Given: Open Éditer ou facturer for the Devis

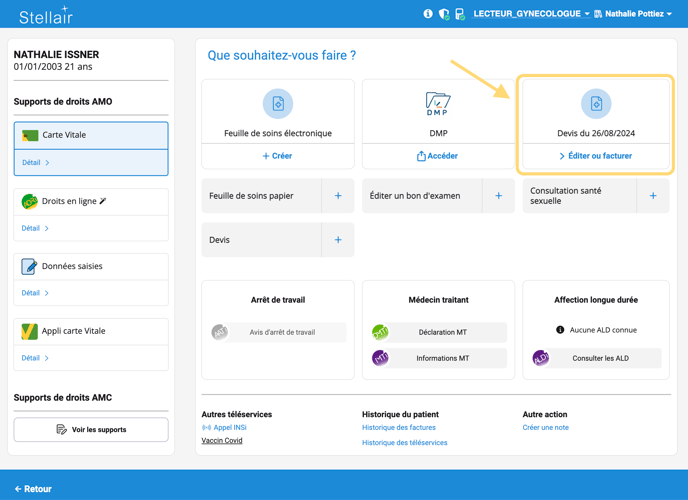Looking at the screenshot, I should click(595, 156).
